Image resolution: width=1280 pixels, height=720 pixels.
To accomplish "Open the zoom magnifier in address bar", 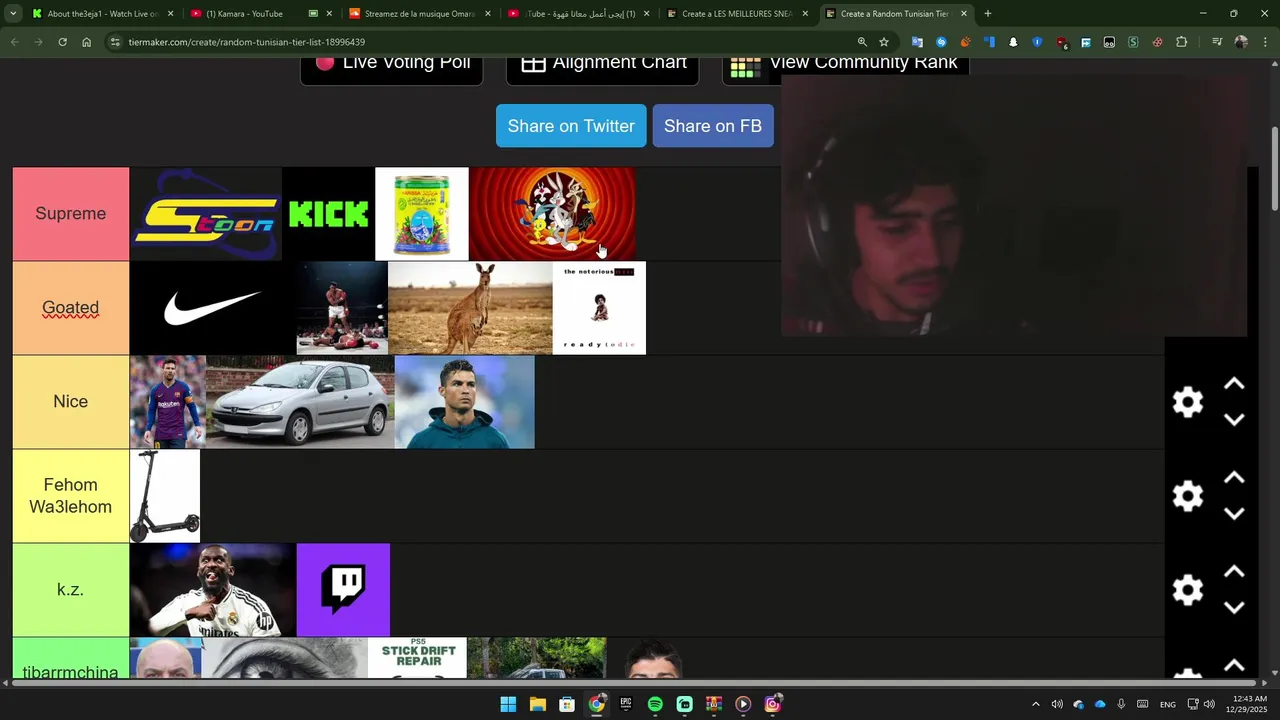I will [862, 42].
